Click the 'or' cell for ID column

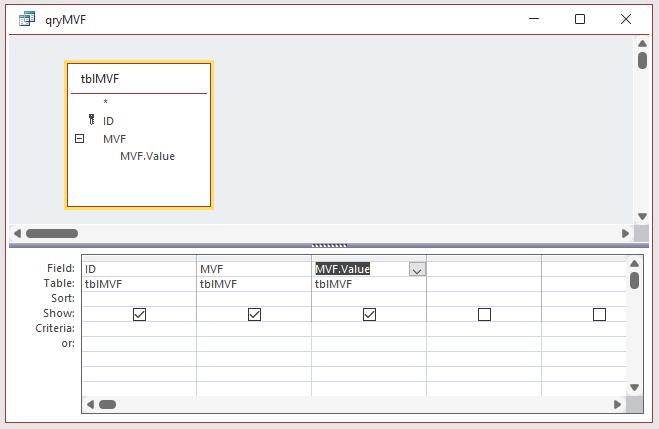(139, 344)
